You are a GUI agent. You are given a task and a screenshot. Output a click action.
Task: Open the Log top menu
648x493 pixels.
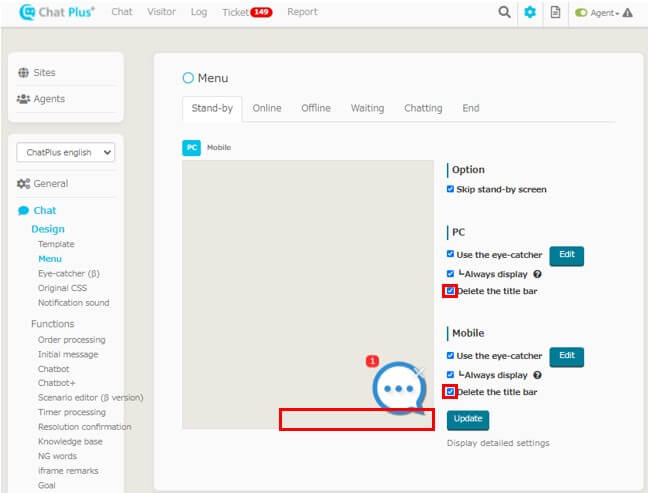199,12
